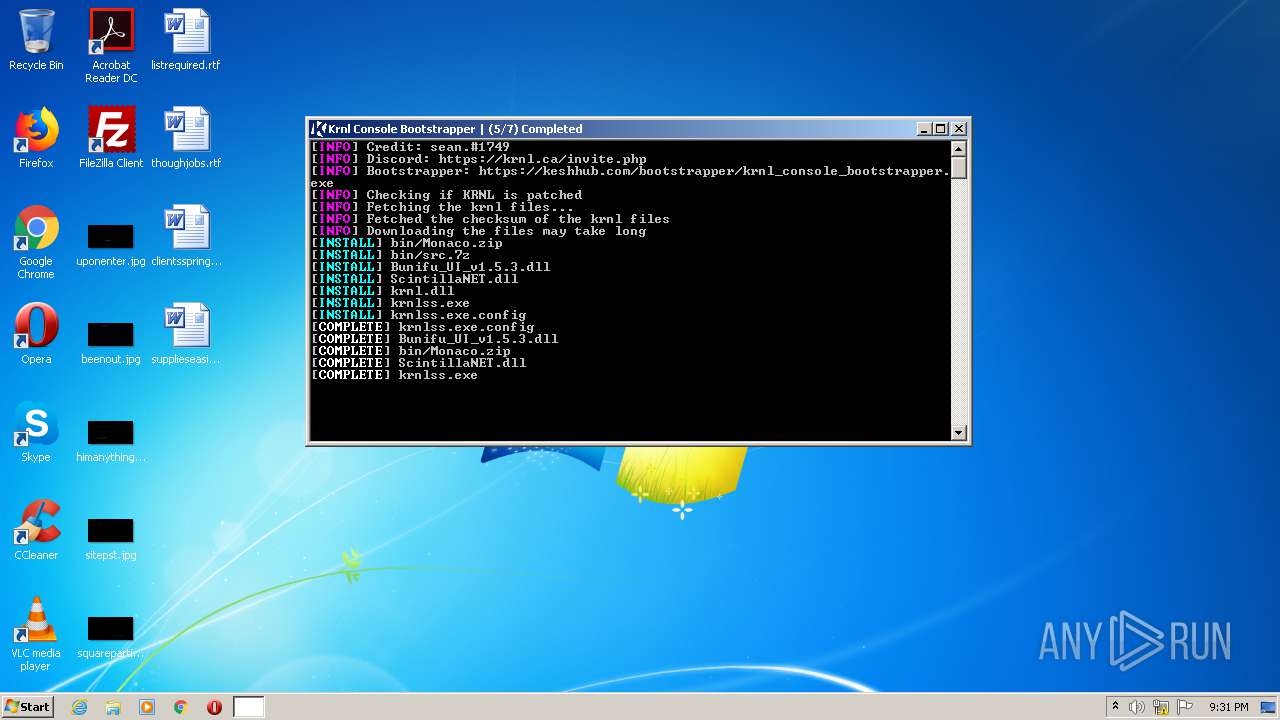Screen dimensions: 1280x720
Task: Select sitepst.jpg file on desktop
Action: (111, 537)
